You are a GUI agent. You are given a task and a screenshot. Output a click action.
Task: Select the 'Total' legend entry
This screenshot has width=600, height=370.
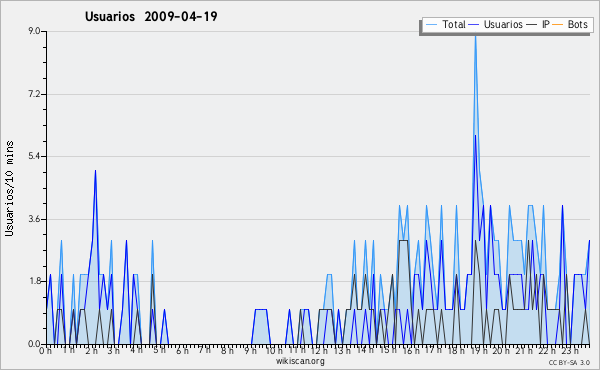click(445, 24)
